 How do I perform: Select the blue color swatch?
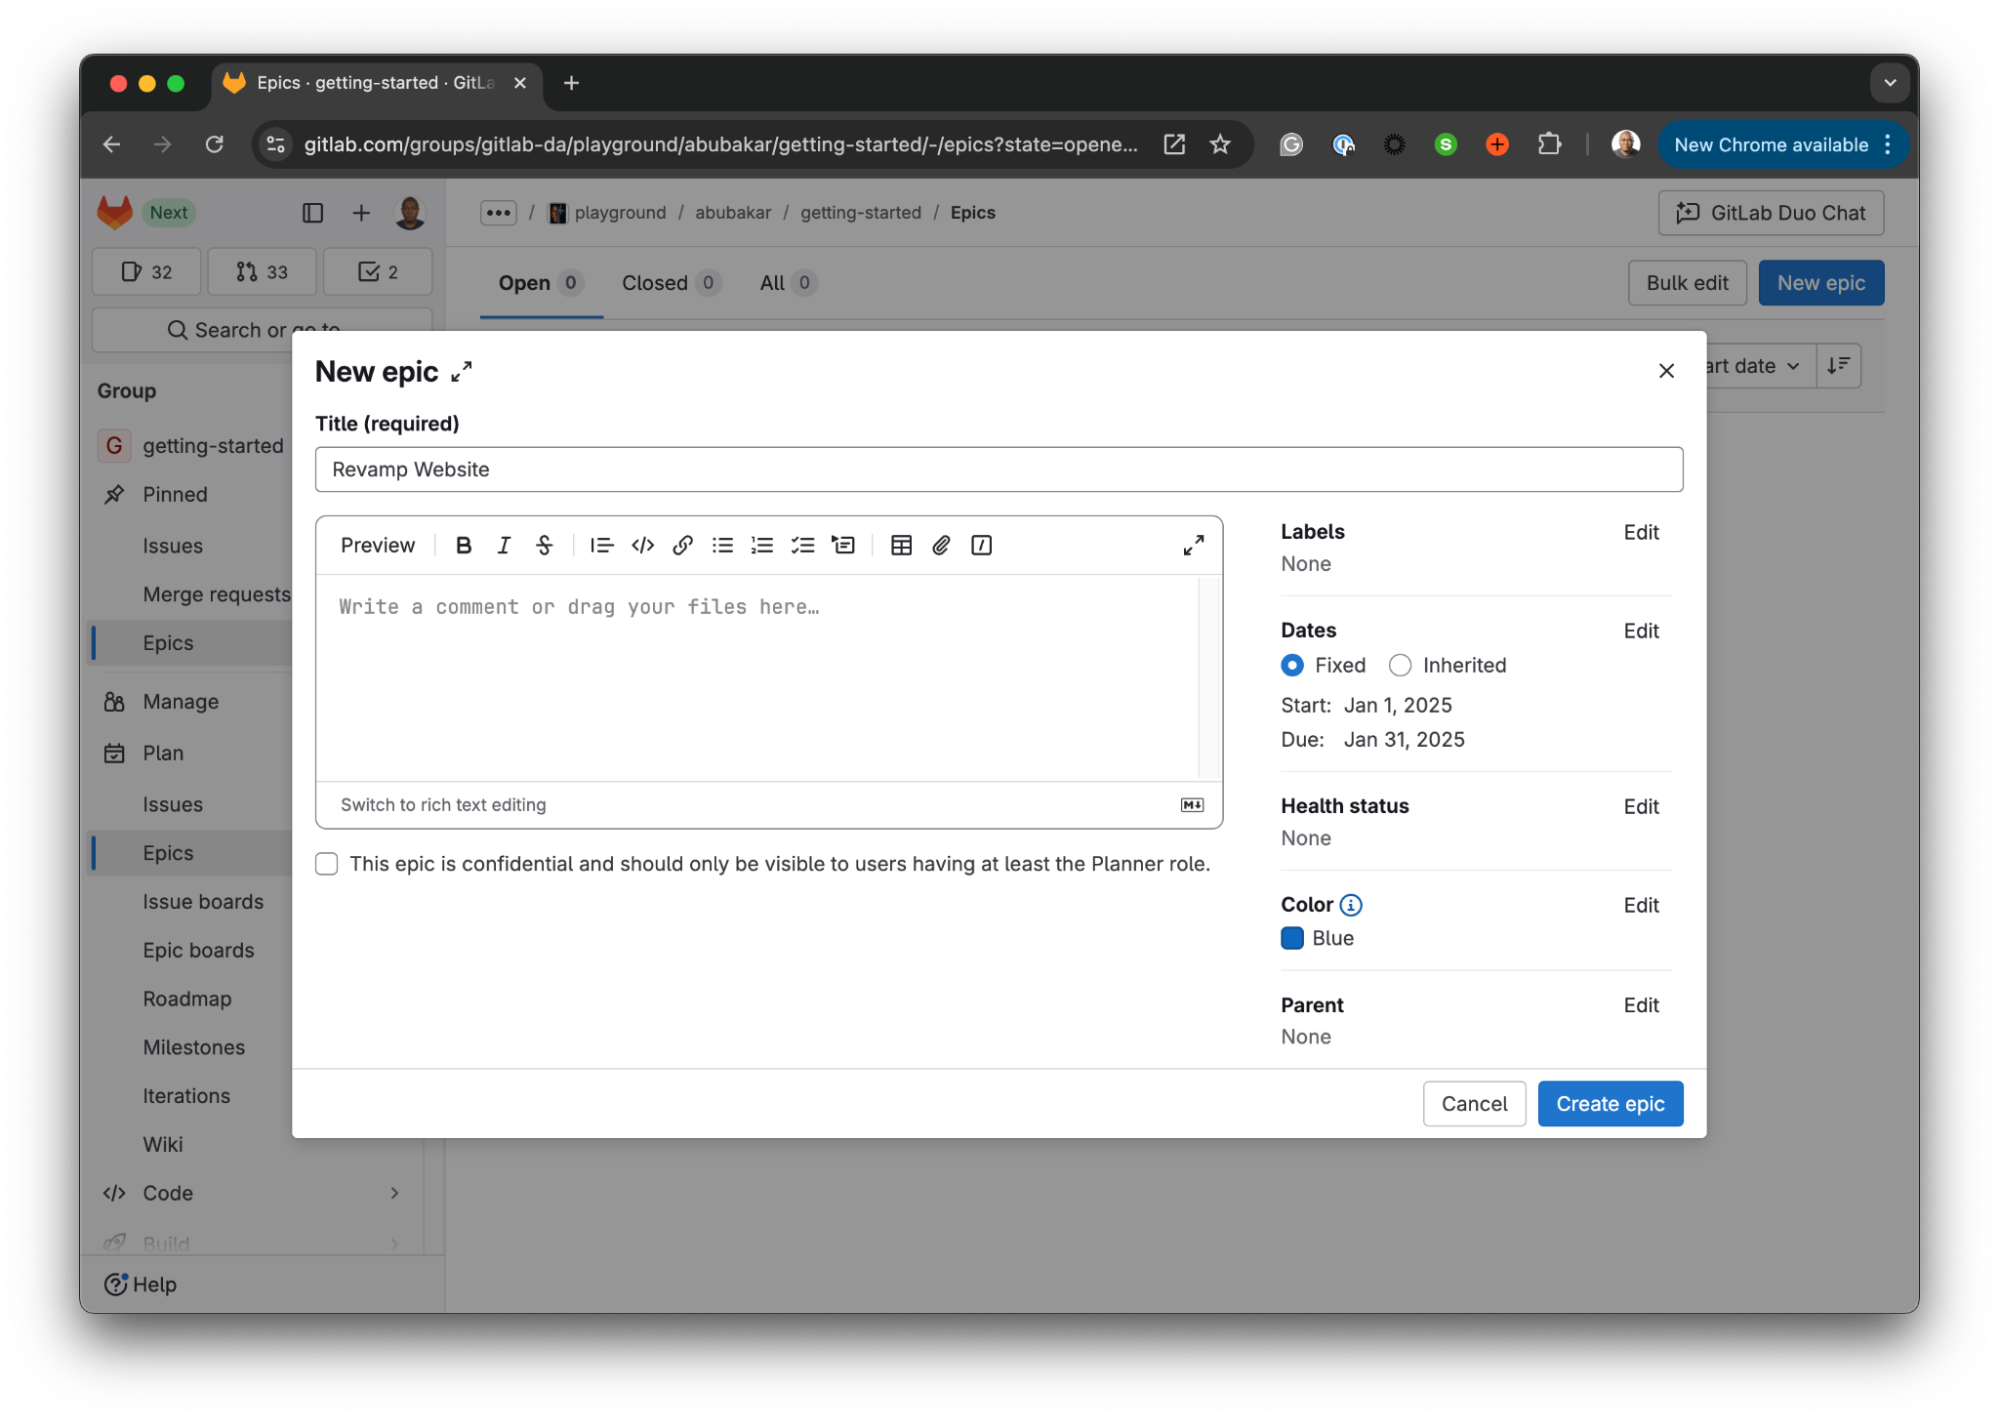(x=1292, y=937)
